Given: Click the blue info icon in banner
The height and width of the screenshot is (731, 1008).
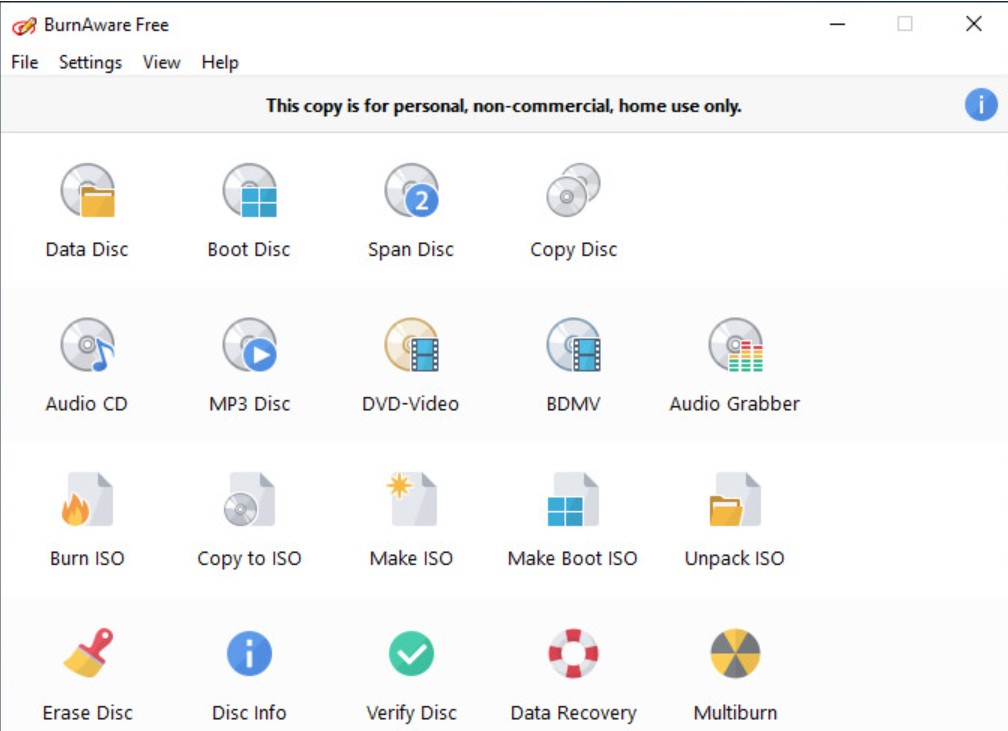Looking at the screenshot, I should pyautogui.click(x=981, y=105).
